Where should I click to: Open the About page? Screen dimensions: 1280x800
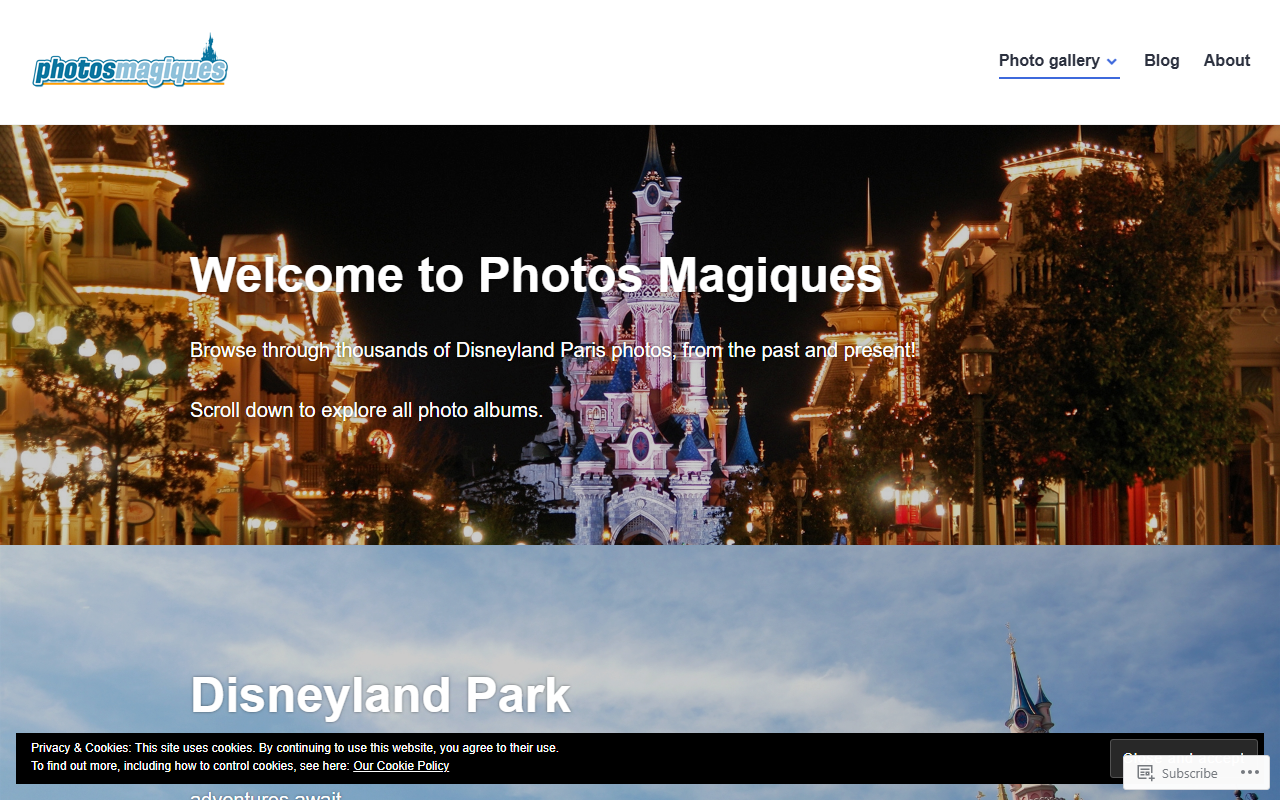tap(1227, 60)
